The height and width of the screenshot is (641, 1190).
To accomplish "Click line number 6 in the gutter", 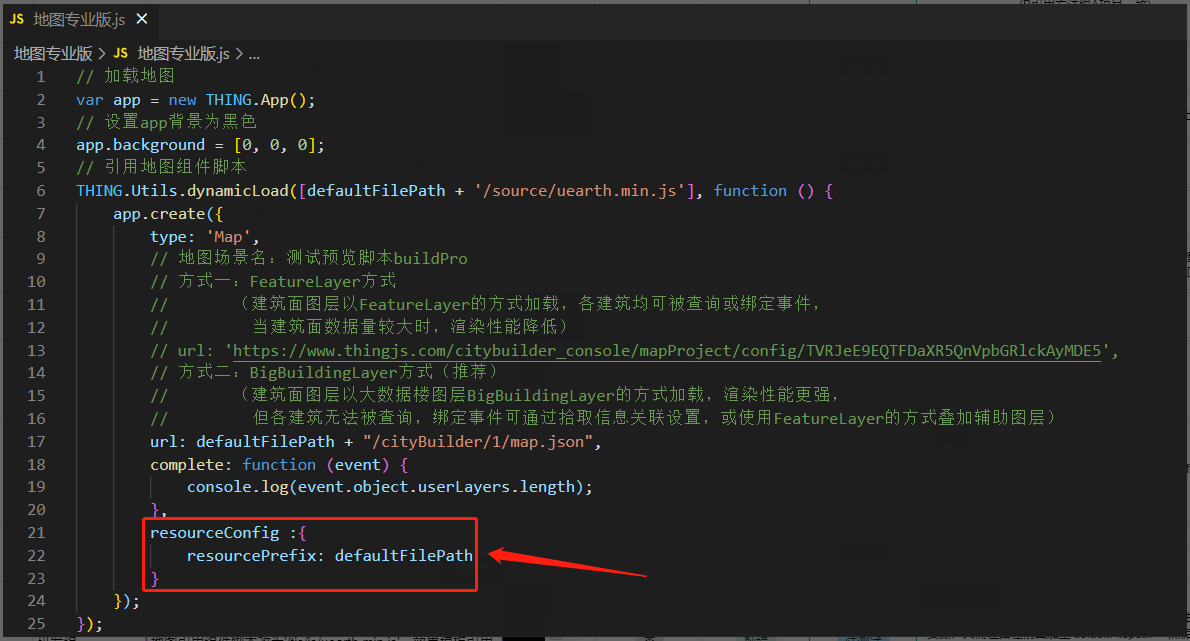I will click(41, 190).
